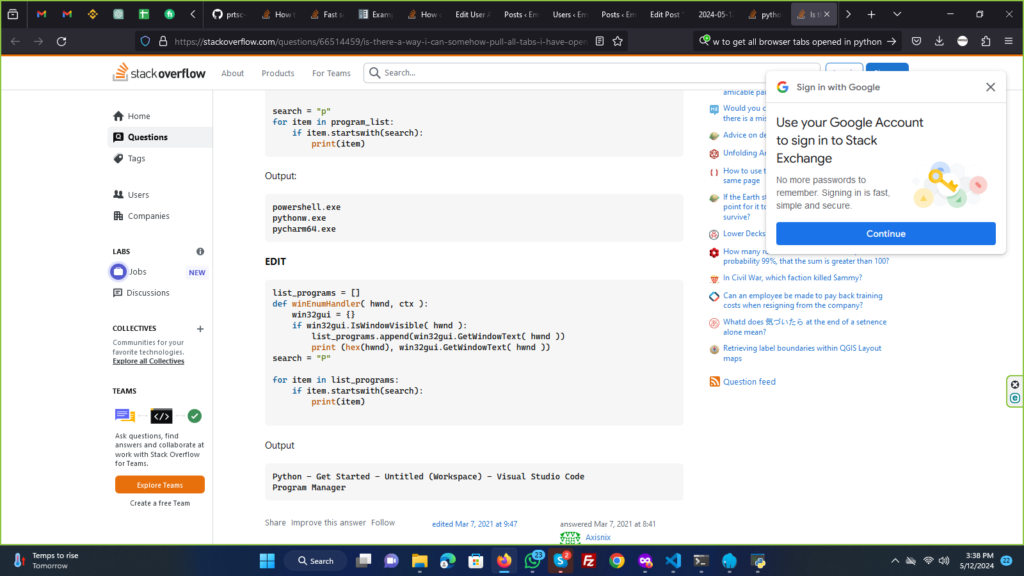Open the Products menu in the header

point(278,73)
